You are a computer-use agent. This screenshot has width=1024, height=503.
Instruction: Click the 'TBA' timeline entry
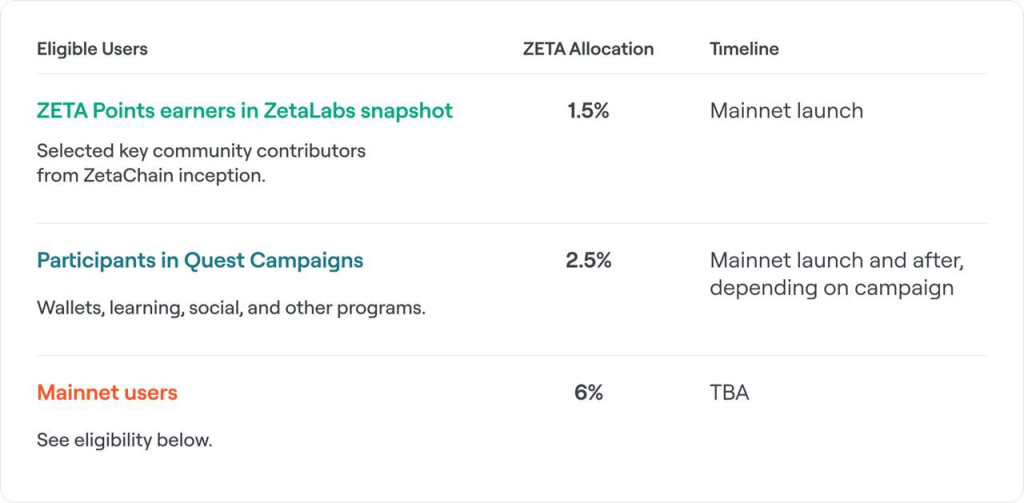click(x=729, y=393)
